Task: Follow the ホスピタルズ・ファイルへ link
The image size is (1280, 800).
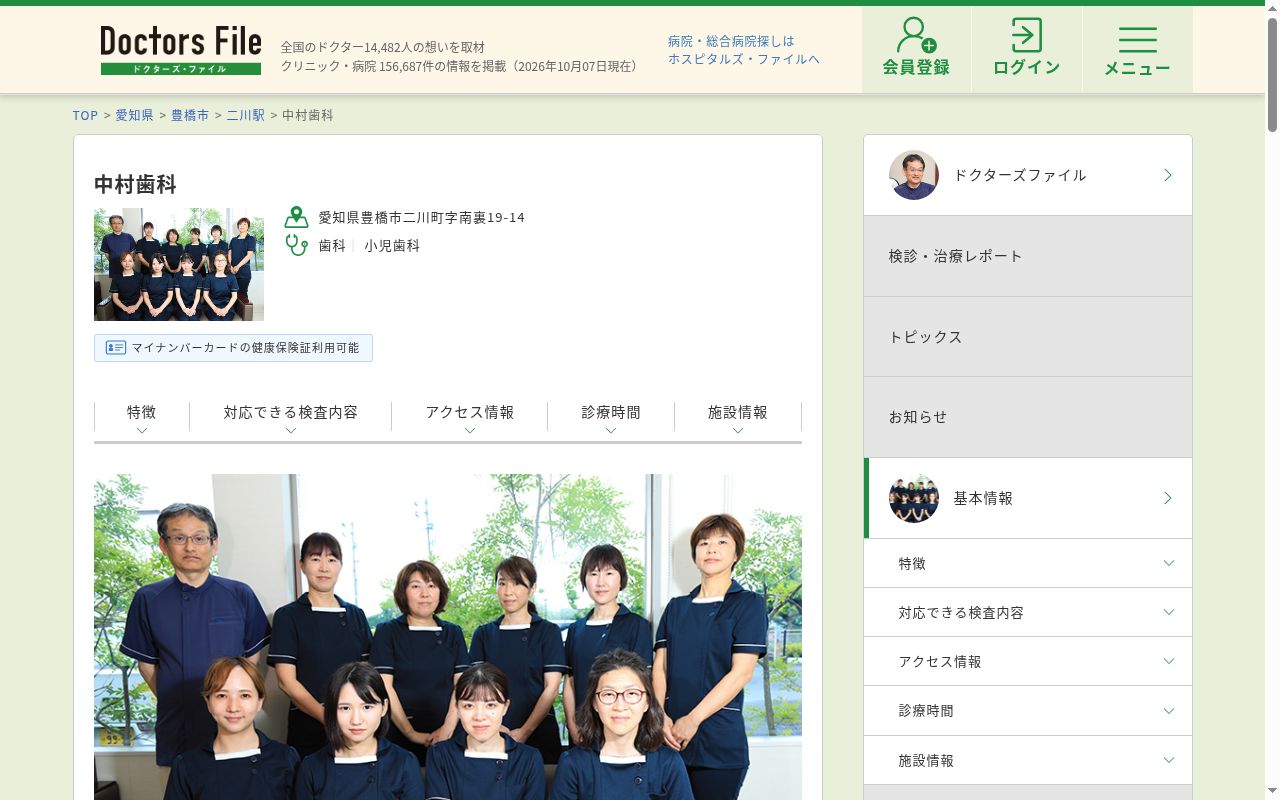Action: pos(744,59)
